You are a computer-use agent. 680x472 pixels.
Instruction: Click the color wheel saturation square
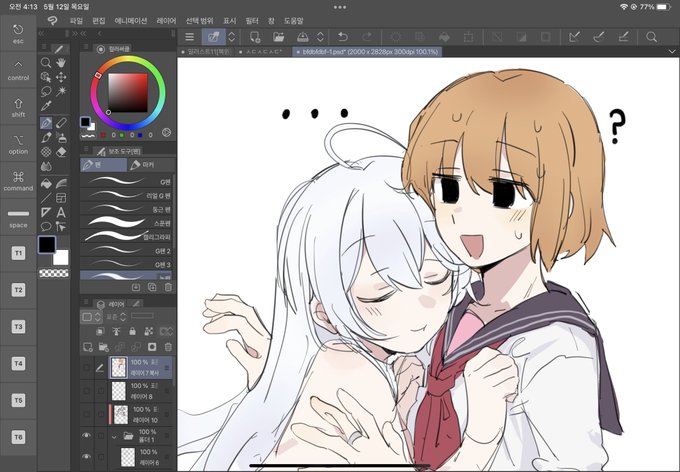click(x=128, y=93)
